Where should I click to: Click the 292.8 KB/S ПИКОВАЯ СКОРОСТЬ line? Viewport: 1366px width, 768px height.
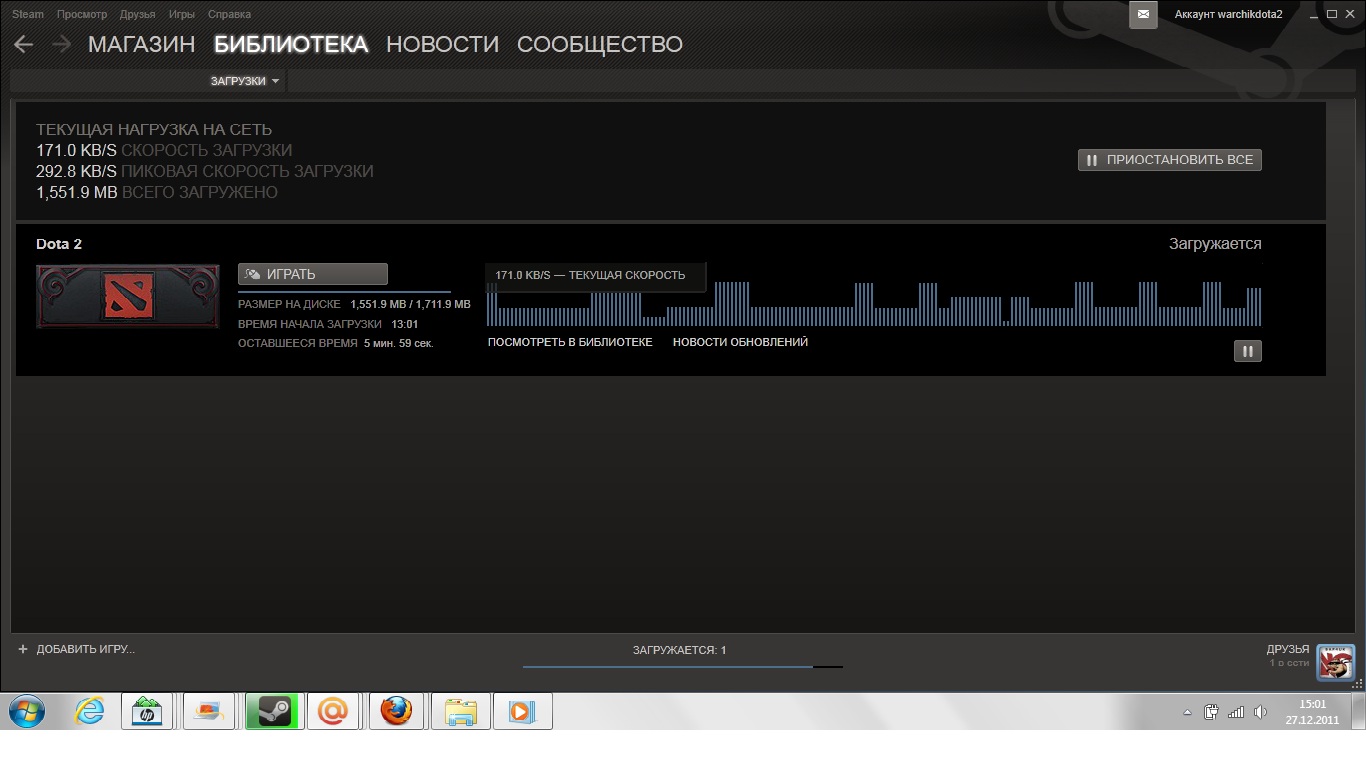pyautogui.click(x=205, y=171)
